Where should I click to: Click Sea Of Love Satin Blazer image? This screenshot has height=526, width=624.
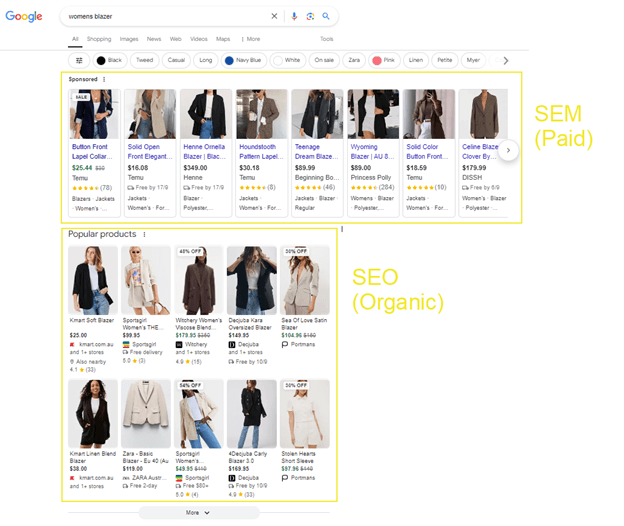tap(304, 281)
